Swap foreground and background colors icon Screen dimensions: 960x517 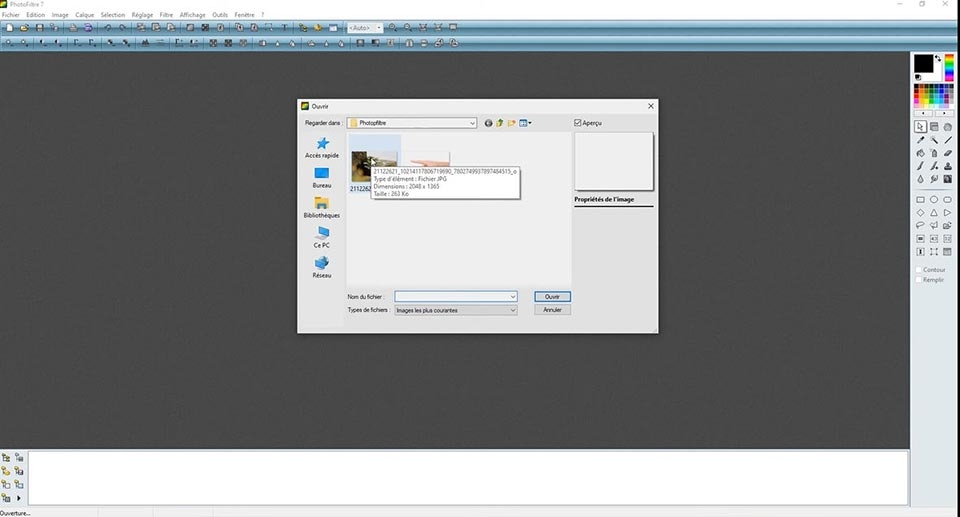(x=938, y=58)
